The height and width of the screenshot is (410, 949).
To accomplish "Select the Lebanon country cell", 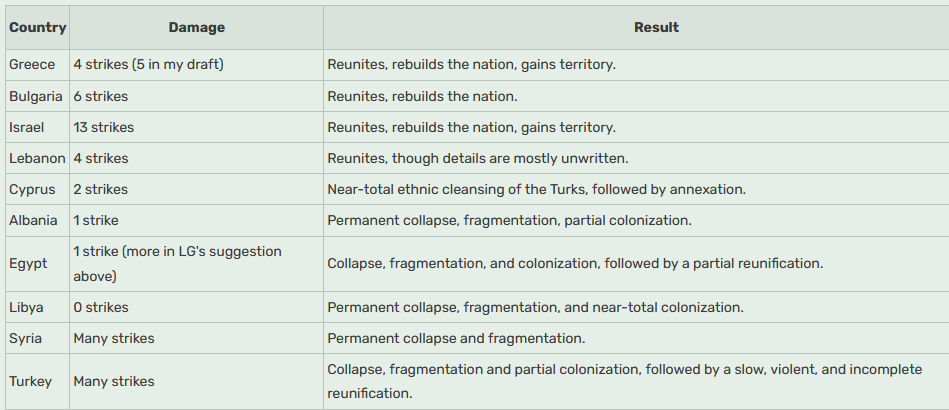I will tap(37, 158).
